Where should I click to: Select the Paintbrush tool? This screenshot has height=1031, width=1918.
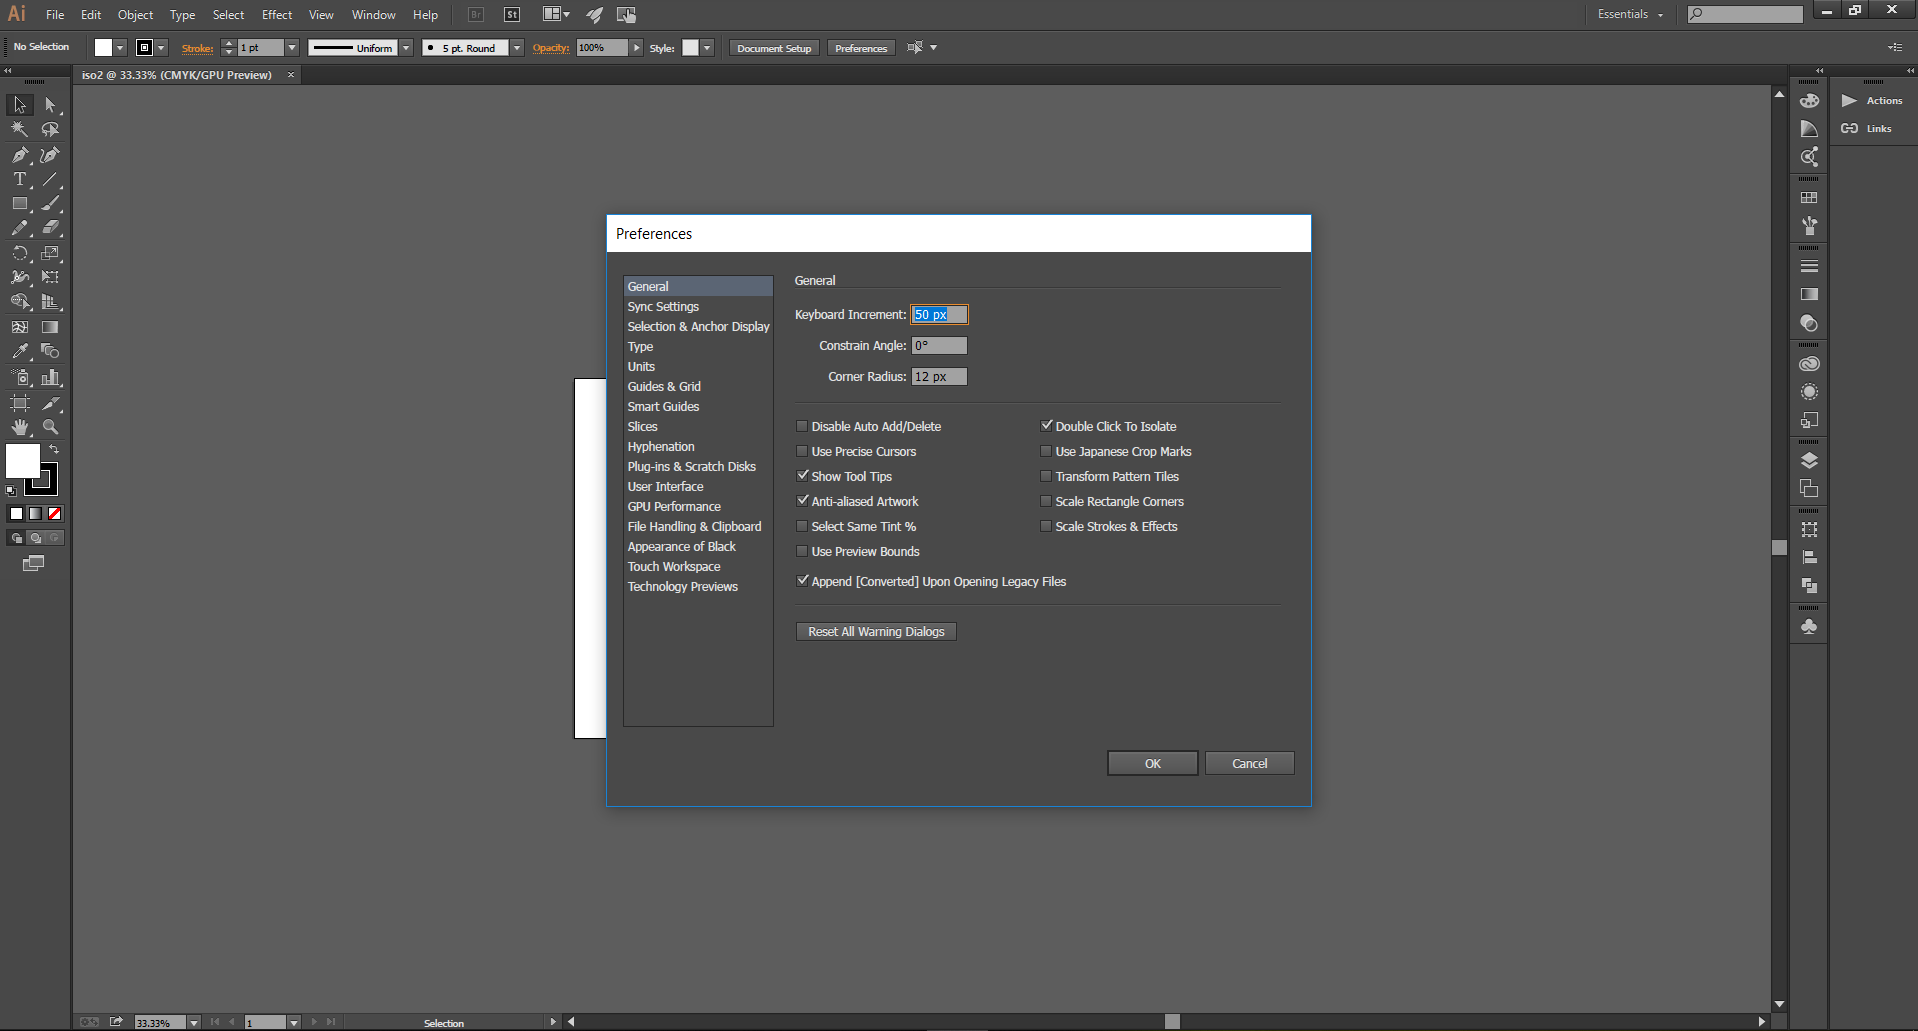(x=50, y=203)
